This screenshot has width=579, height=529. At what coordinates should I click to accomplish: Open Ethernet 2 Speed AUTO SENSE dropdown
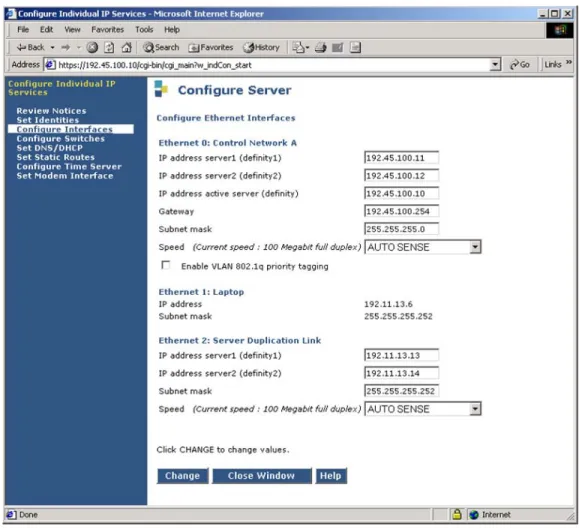click(x=422, y=409)
